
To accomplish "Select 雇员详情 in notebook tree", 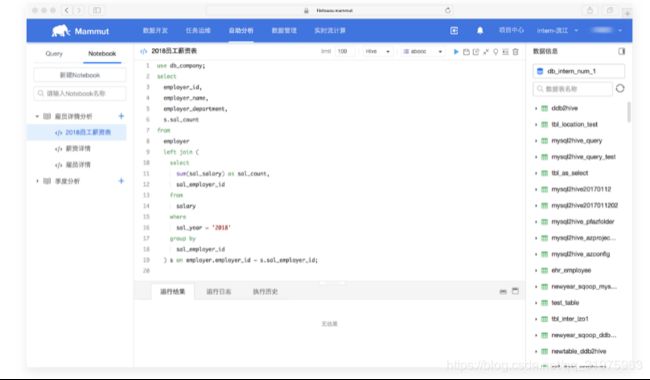I will click(x=78, y=165).
